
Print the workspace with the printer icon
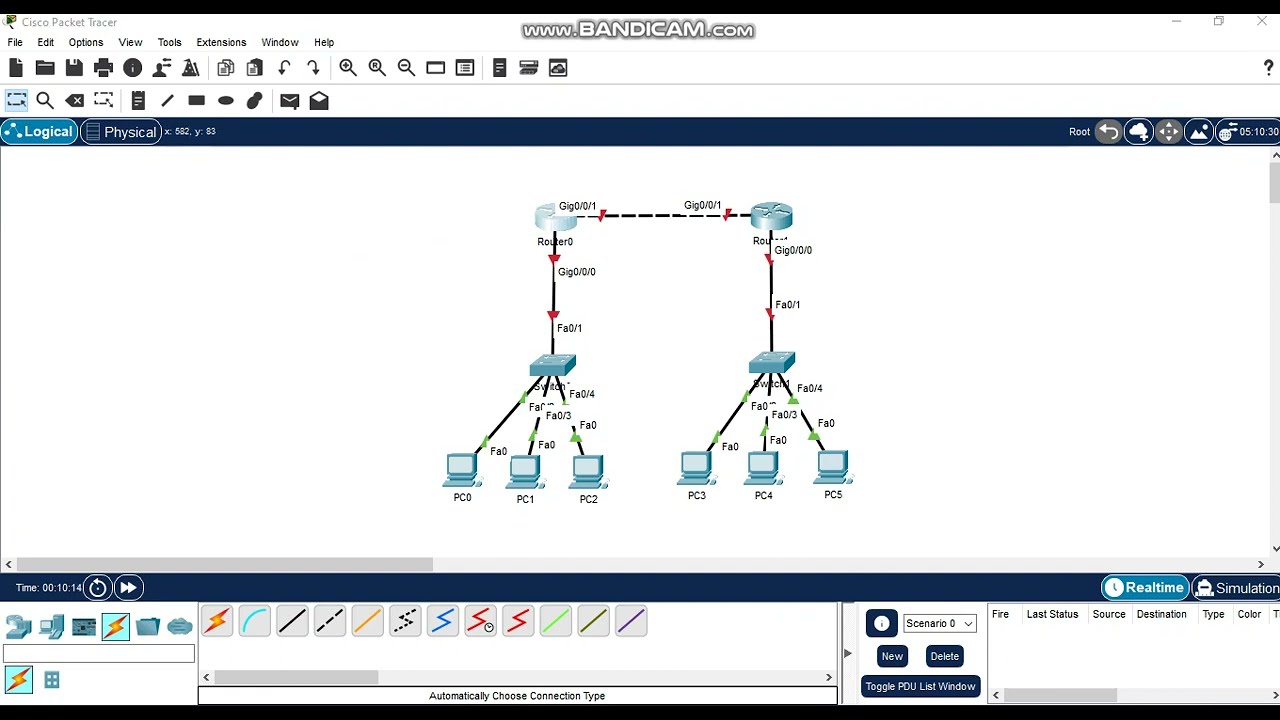103,68
